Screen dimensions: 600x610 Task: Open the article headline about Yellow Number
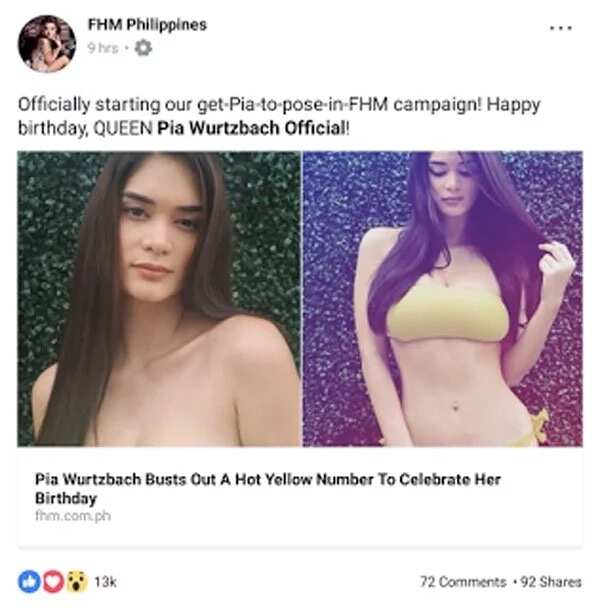pyautogui.click(x=268, y=489)
